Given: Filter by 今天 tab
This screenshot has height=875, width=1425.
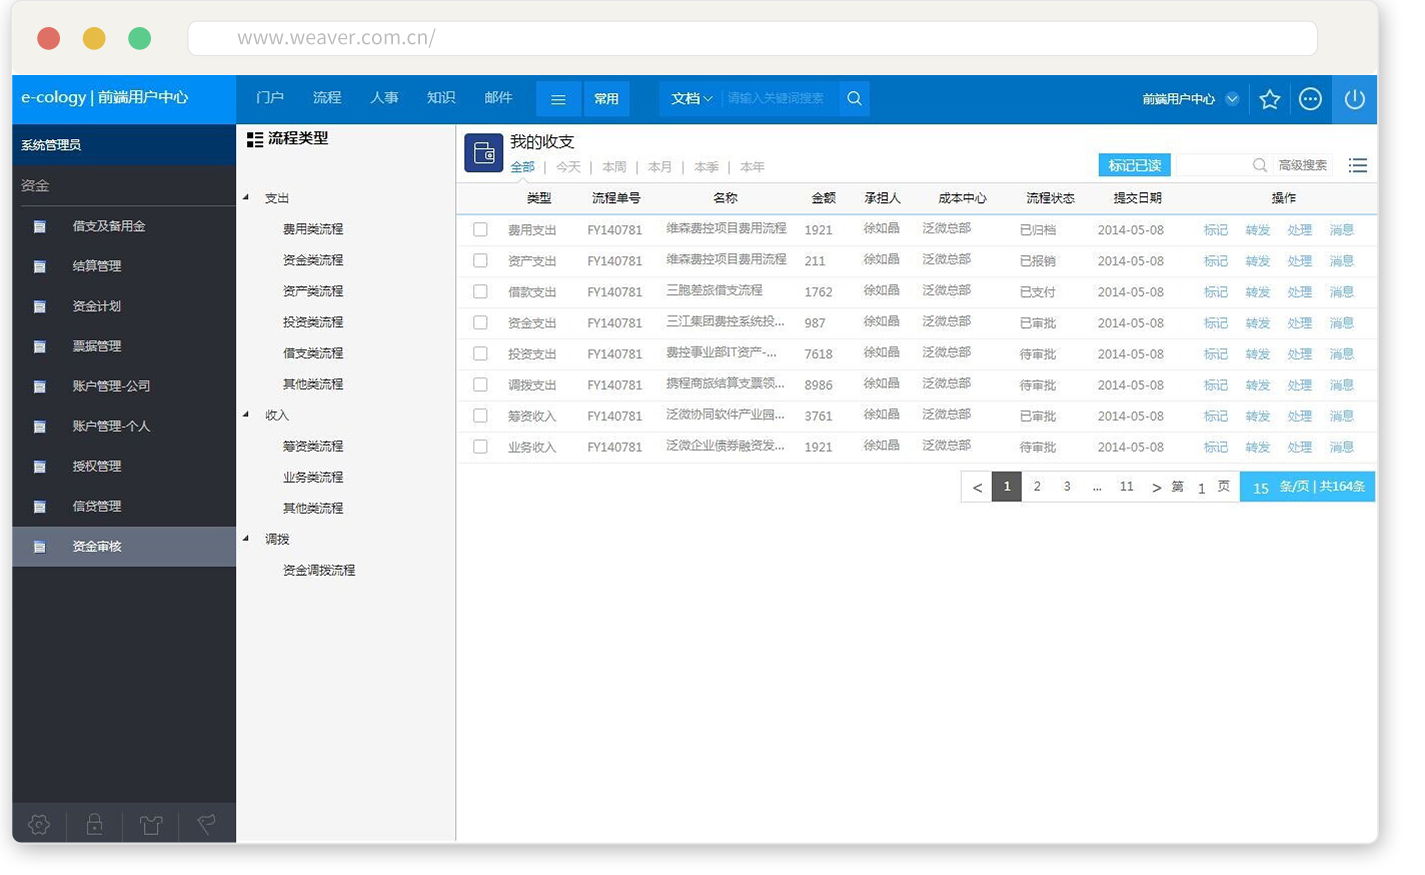Looking at the screenshot, I should pyautogui.click(x=568, y=167).
